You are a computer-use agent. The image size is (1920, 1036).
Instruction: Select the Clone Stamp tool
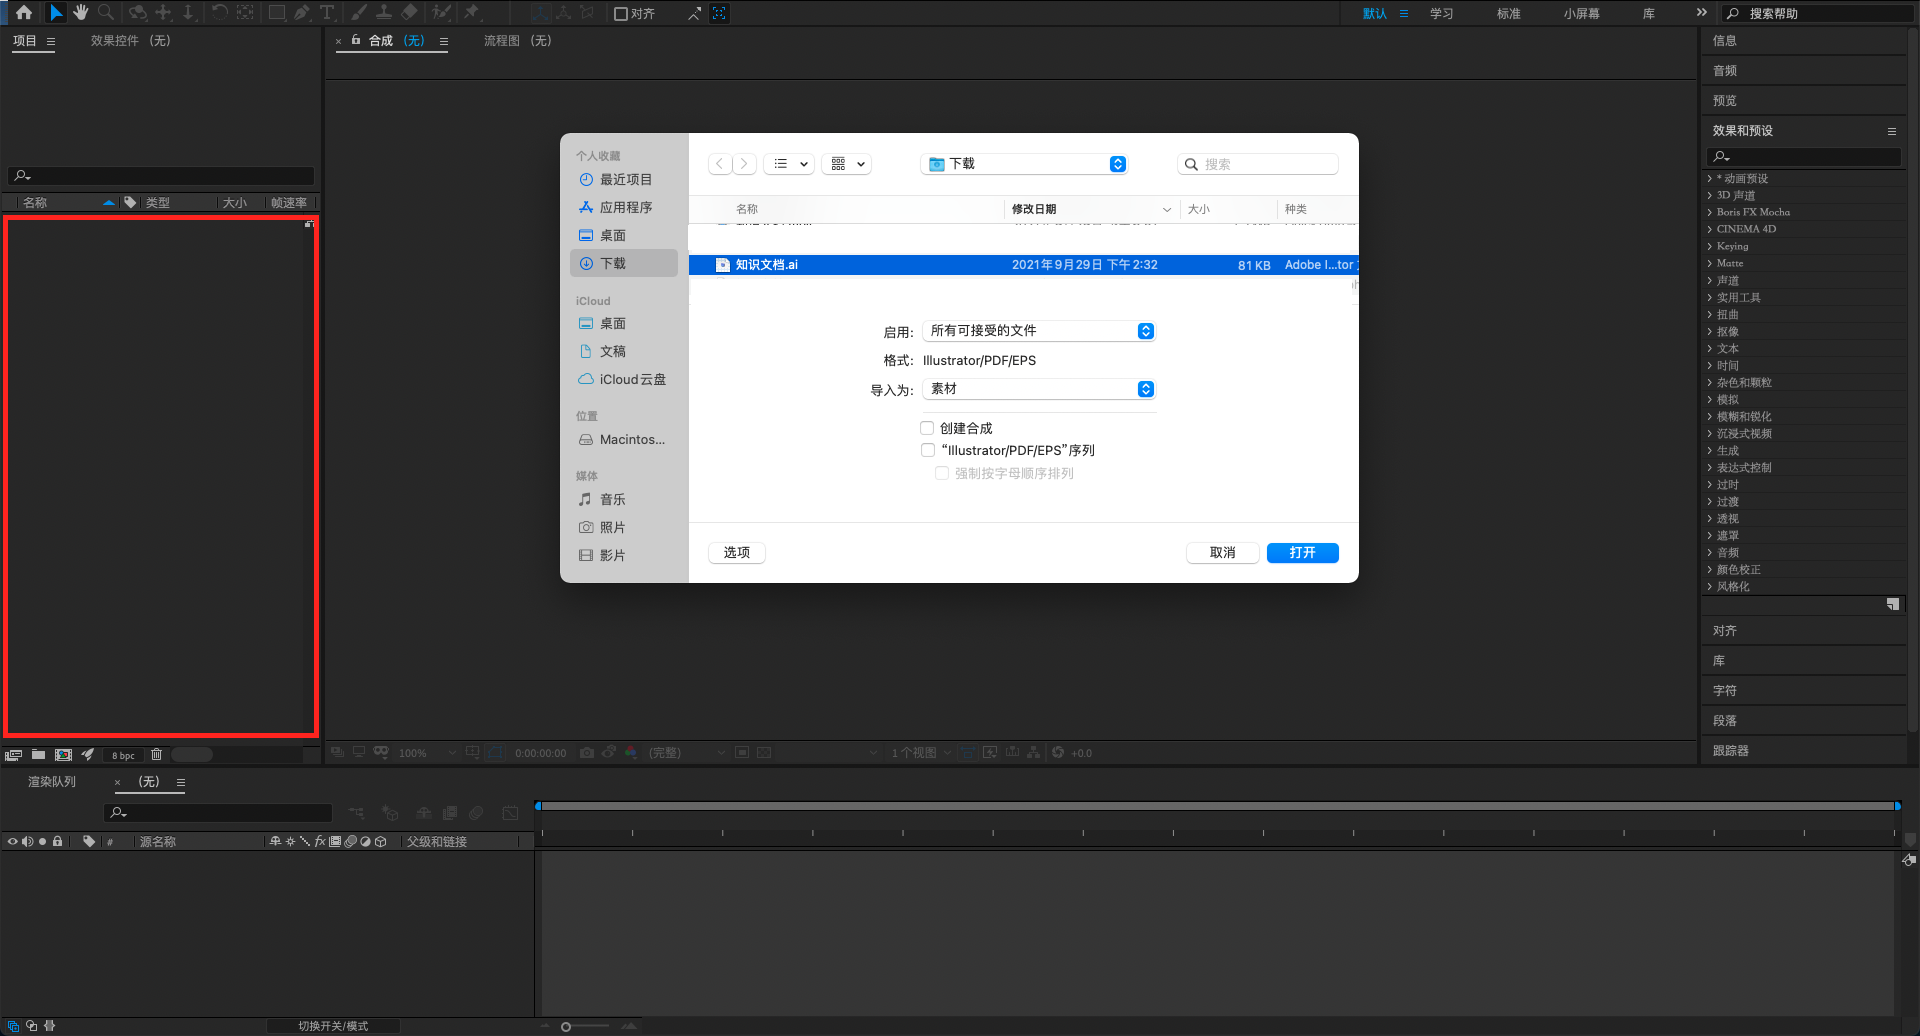[x=383, y=13]
